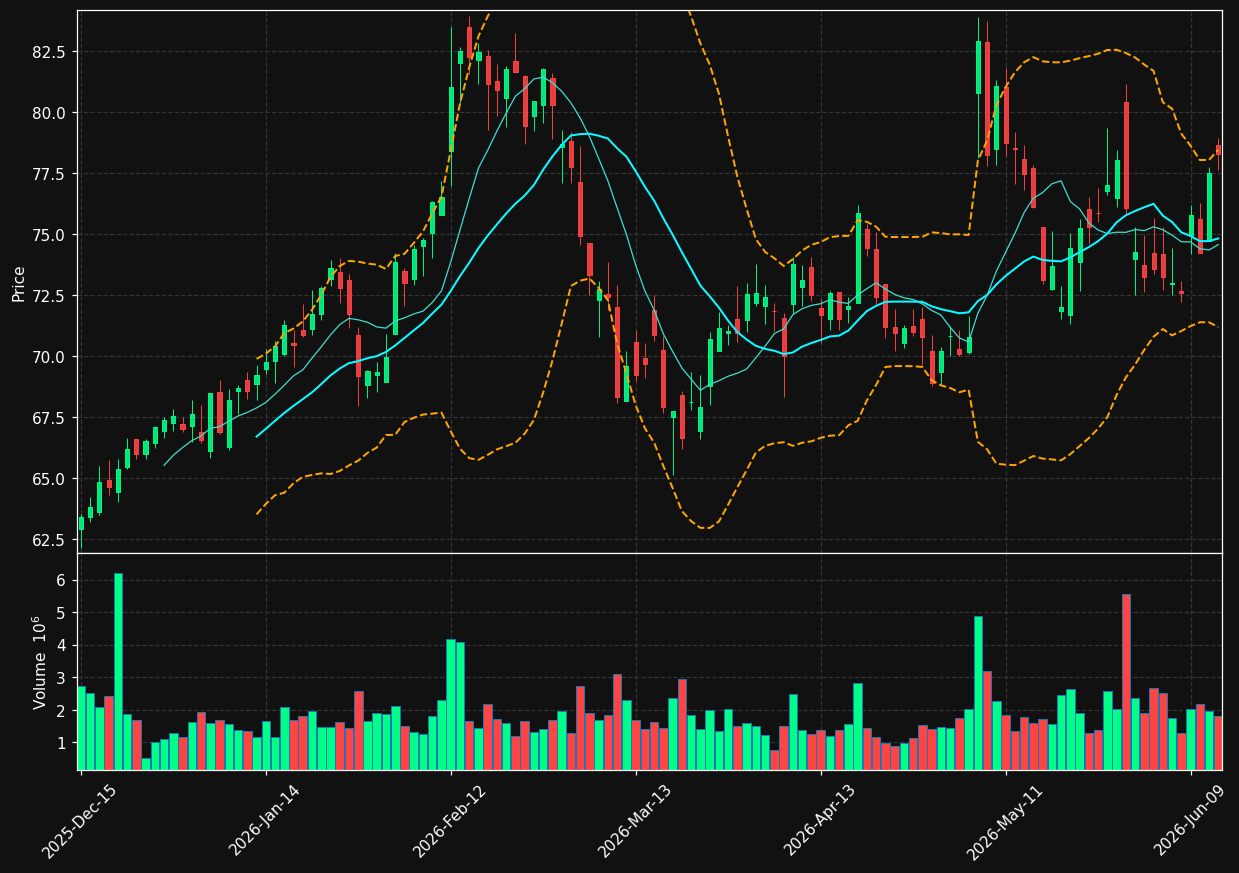Click the Volume axis title

[40, 662]
